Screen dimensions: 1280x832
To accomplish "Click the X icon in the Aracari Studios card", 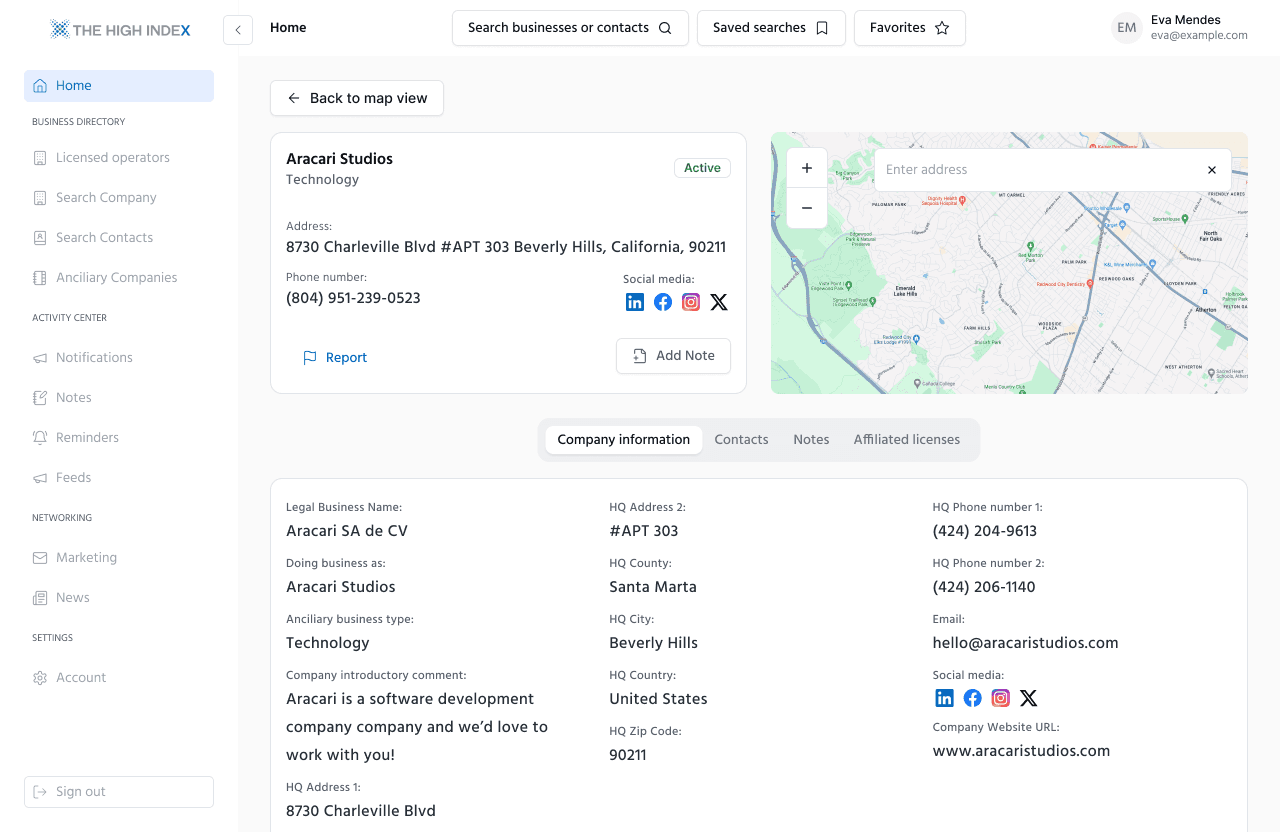I will 719,302.
